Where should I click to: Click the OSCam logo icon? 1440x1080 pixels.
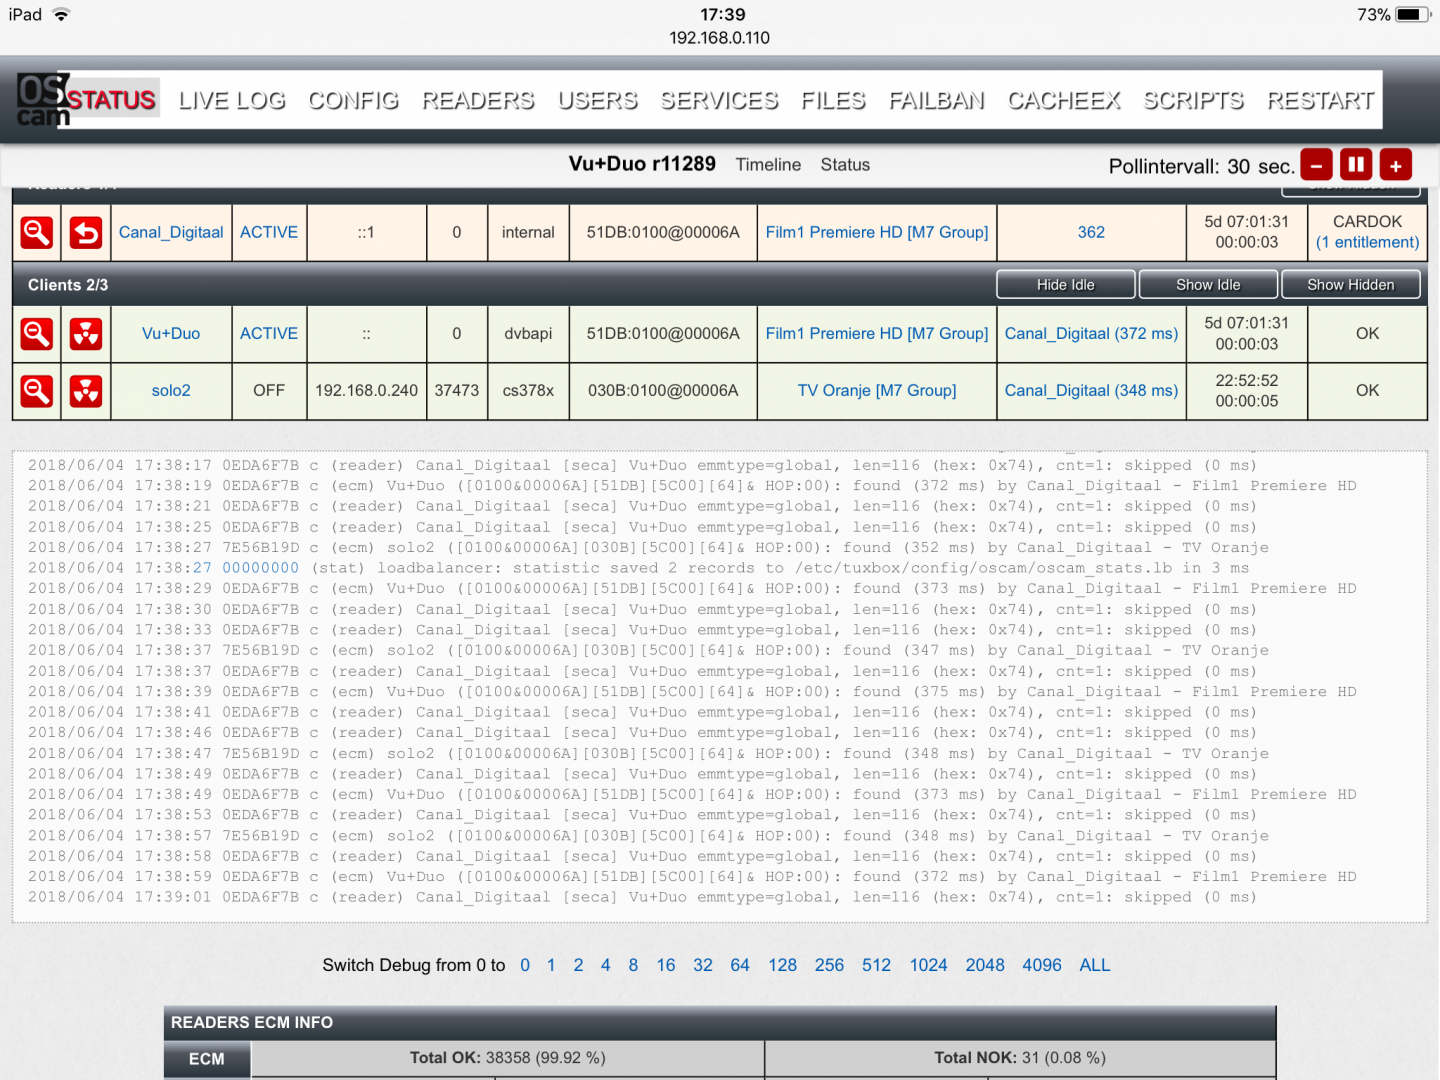click(x=43, y=100)
